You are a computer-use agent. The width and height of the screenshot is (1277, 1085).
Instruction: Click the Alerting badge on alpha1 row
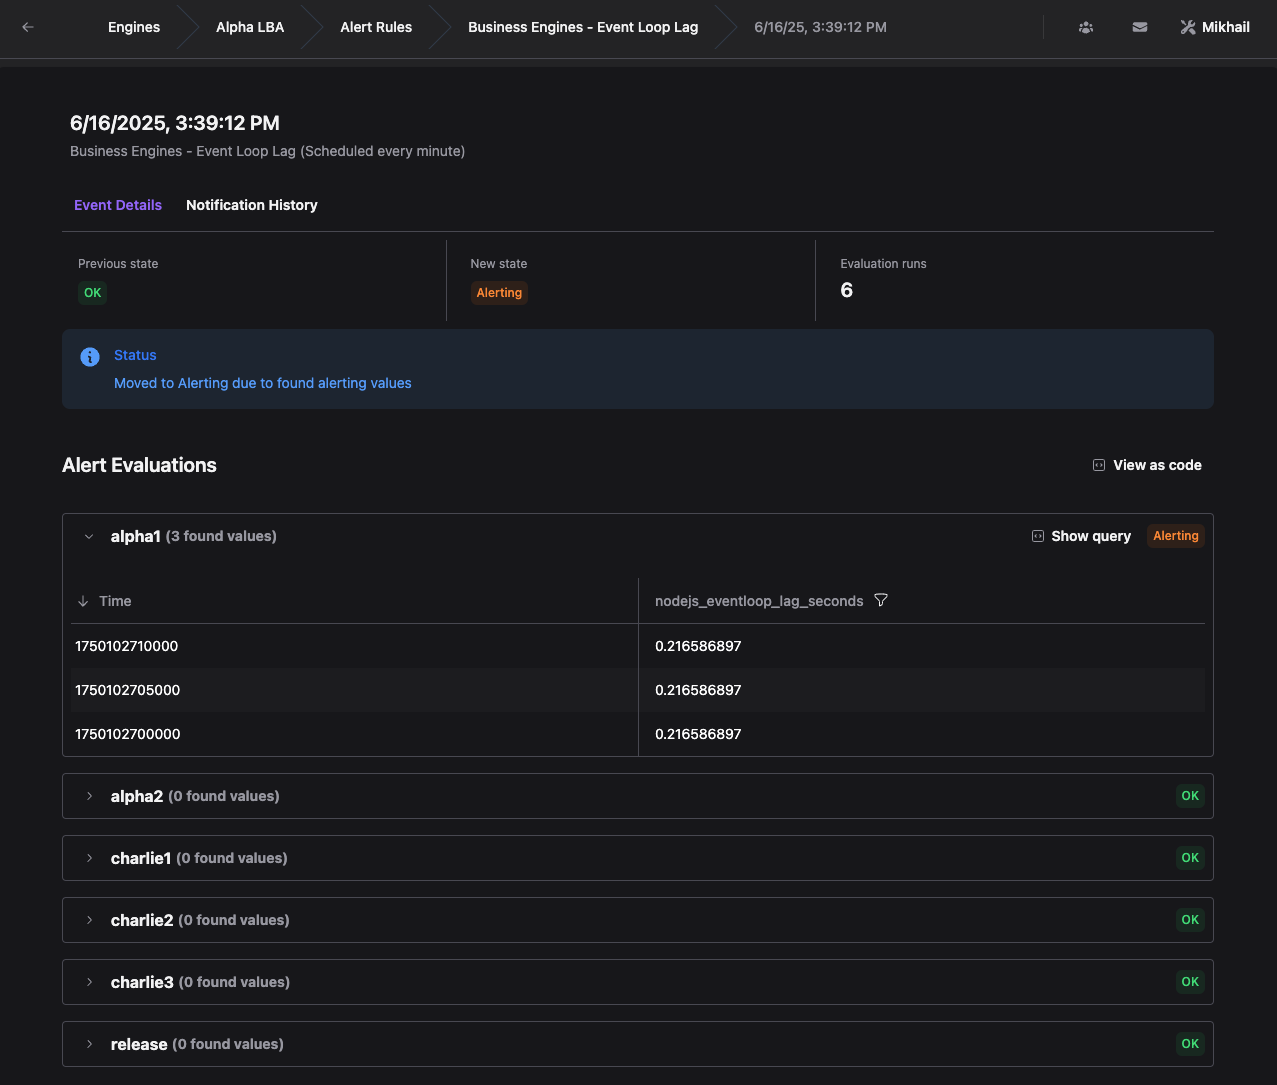point(1175,536)
